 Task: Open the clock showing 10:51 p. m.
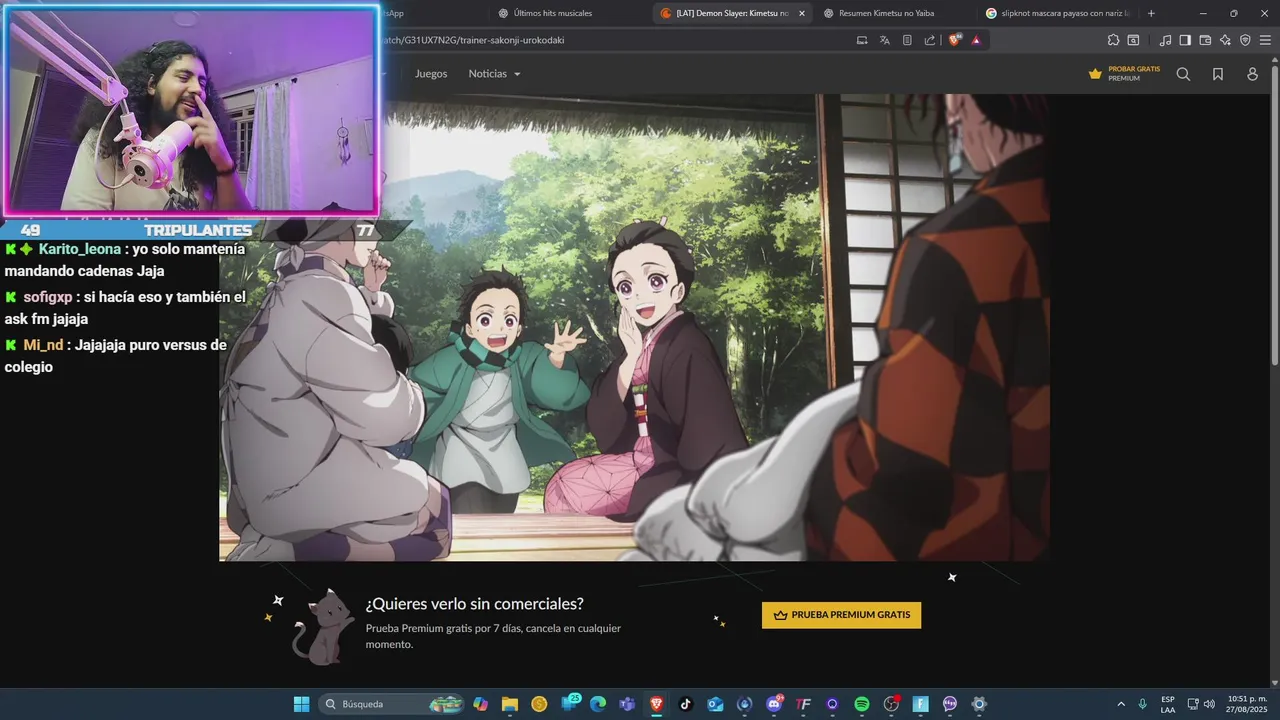pos(1247,704)
